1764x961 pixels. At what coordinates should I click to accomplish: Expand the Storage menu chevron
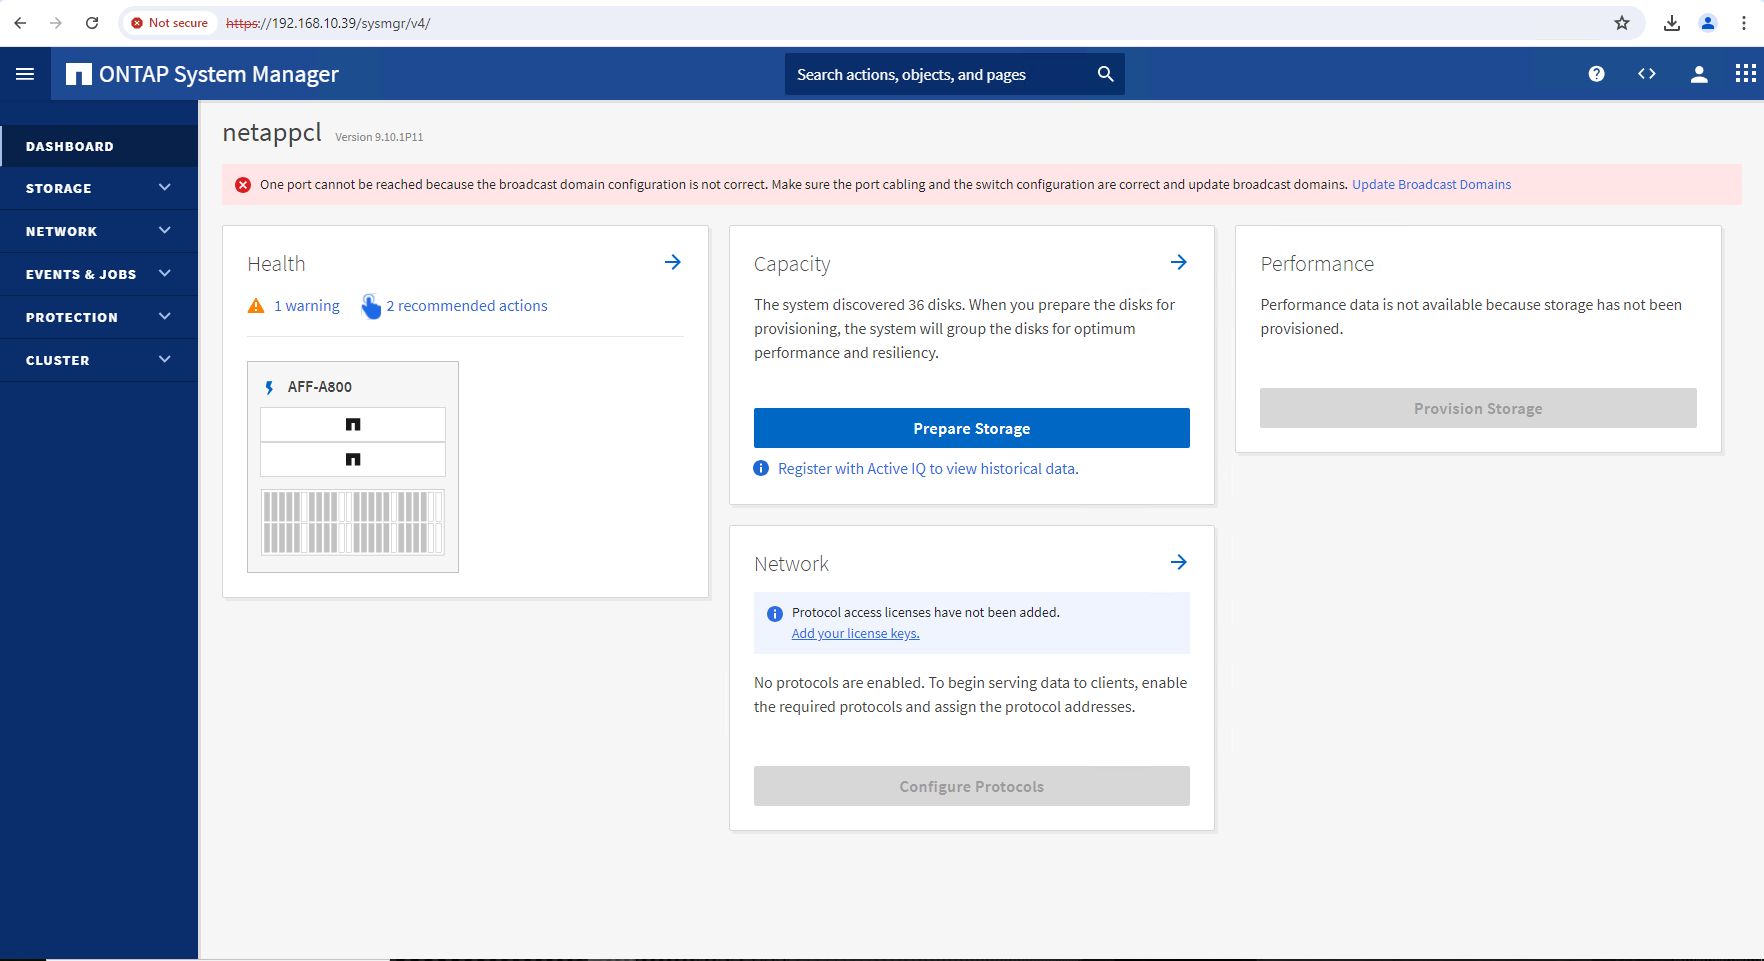coord(165,187)
